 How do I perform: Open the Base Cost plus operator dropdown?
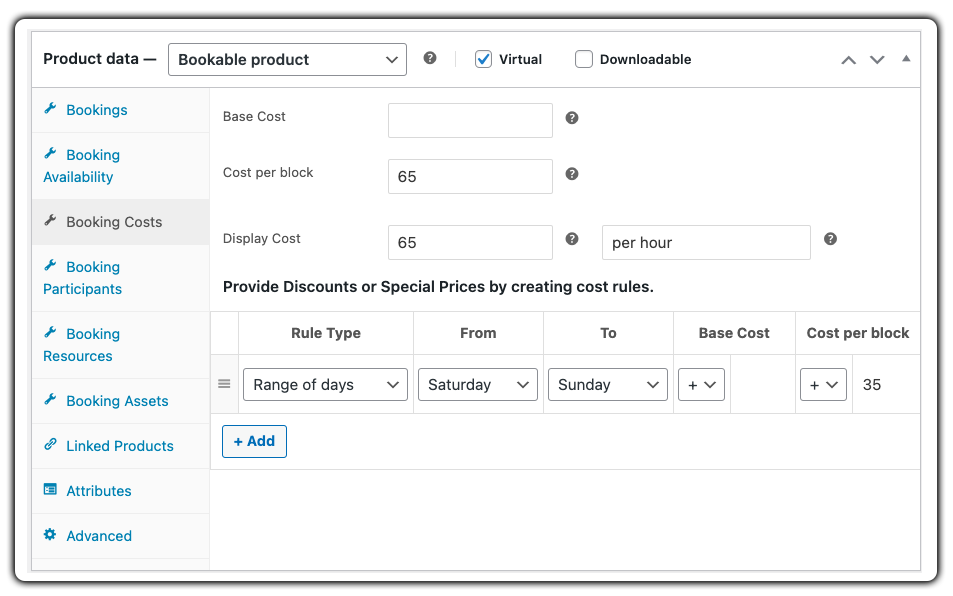pos(701,385)
